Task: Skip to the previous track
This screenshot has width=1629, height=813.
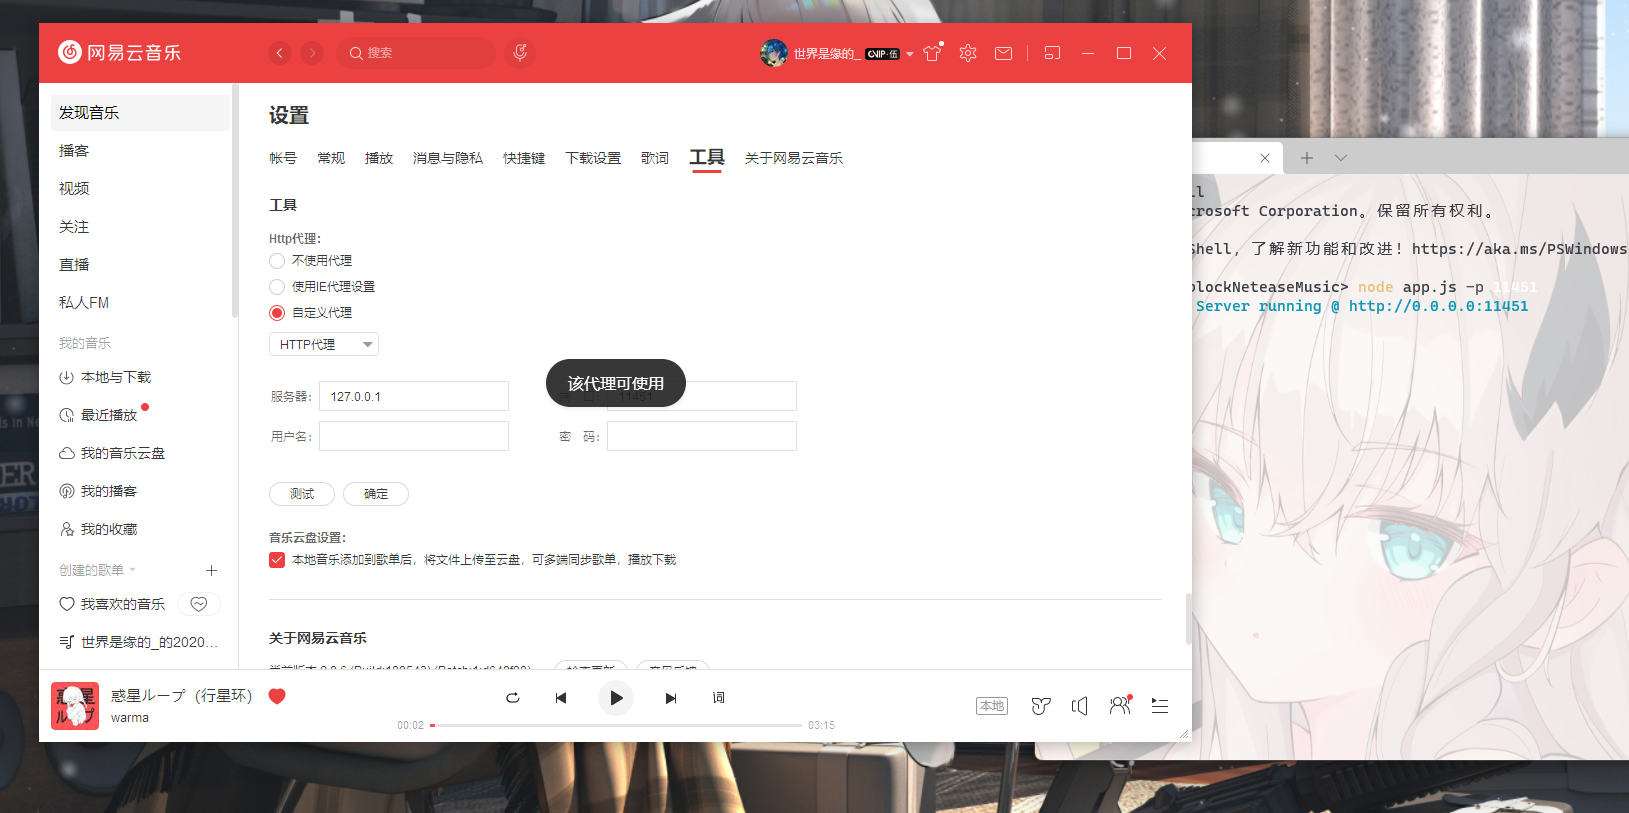Action: tap(561, 698)
